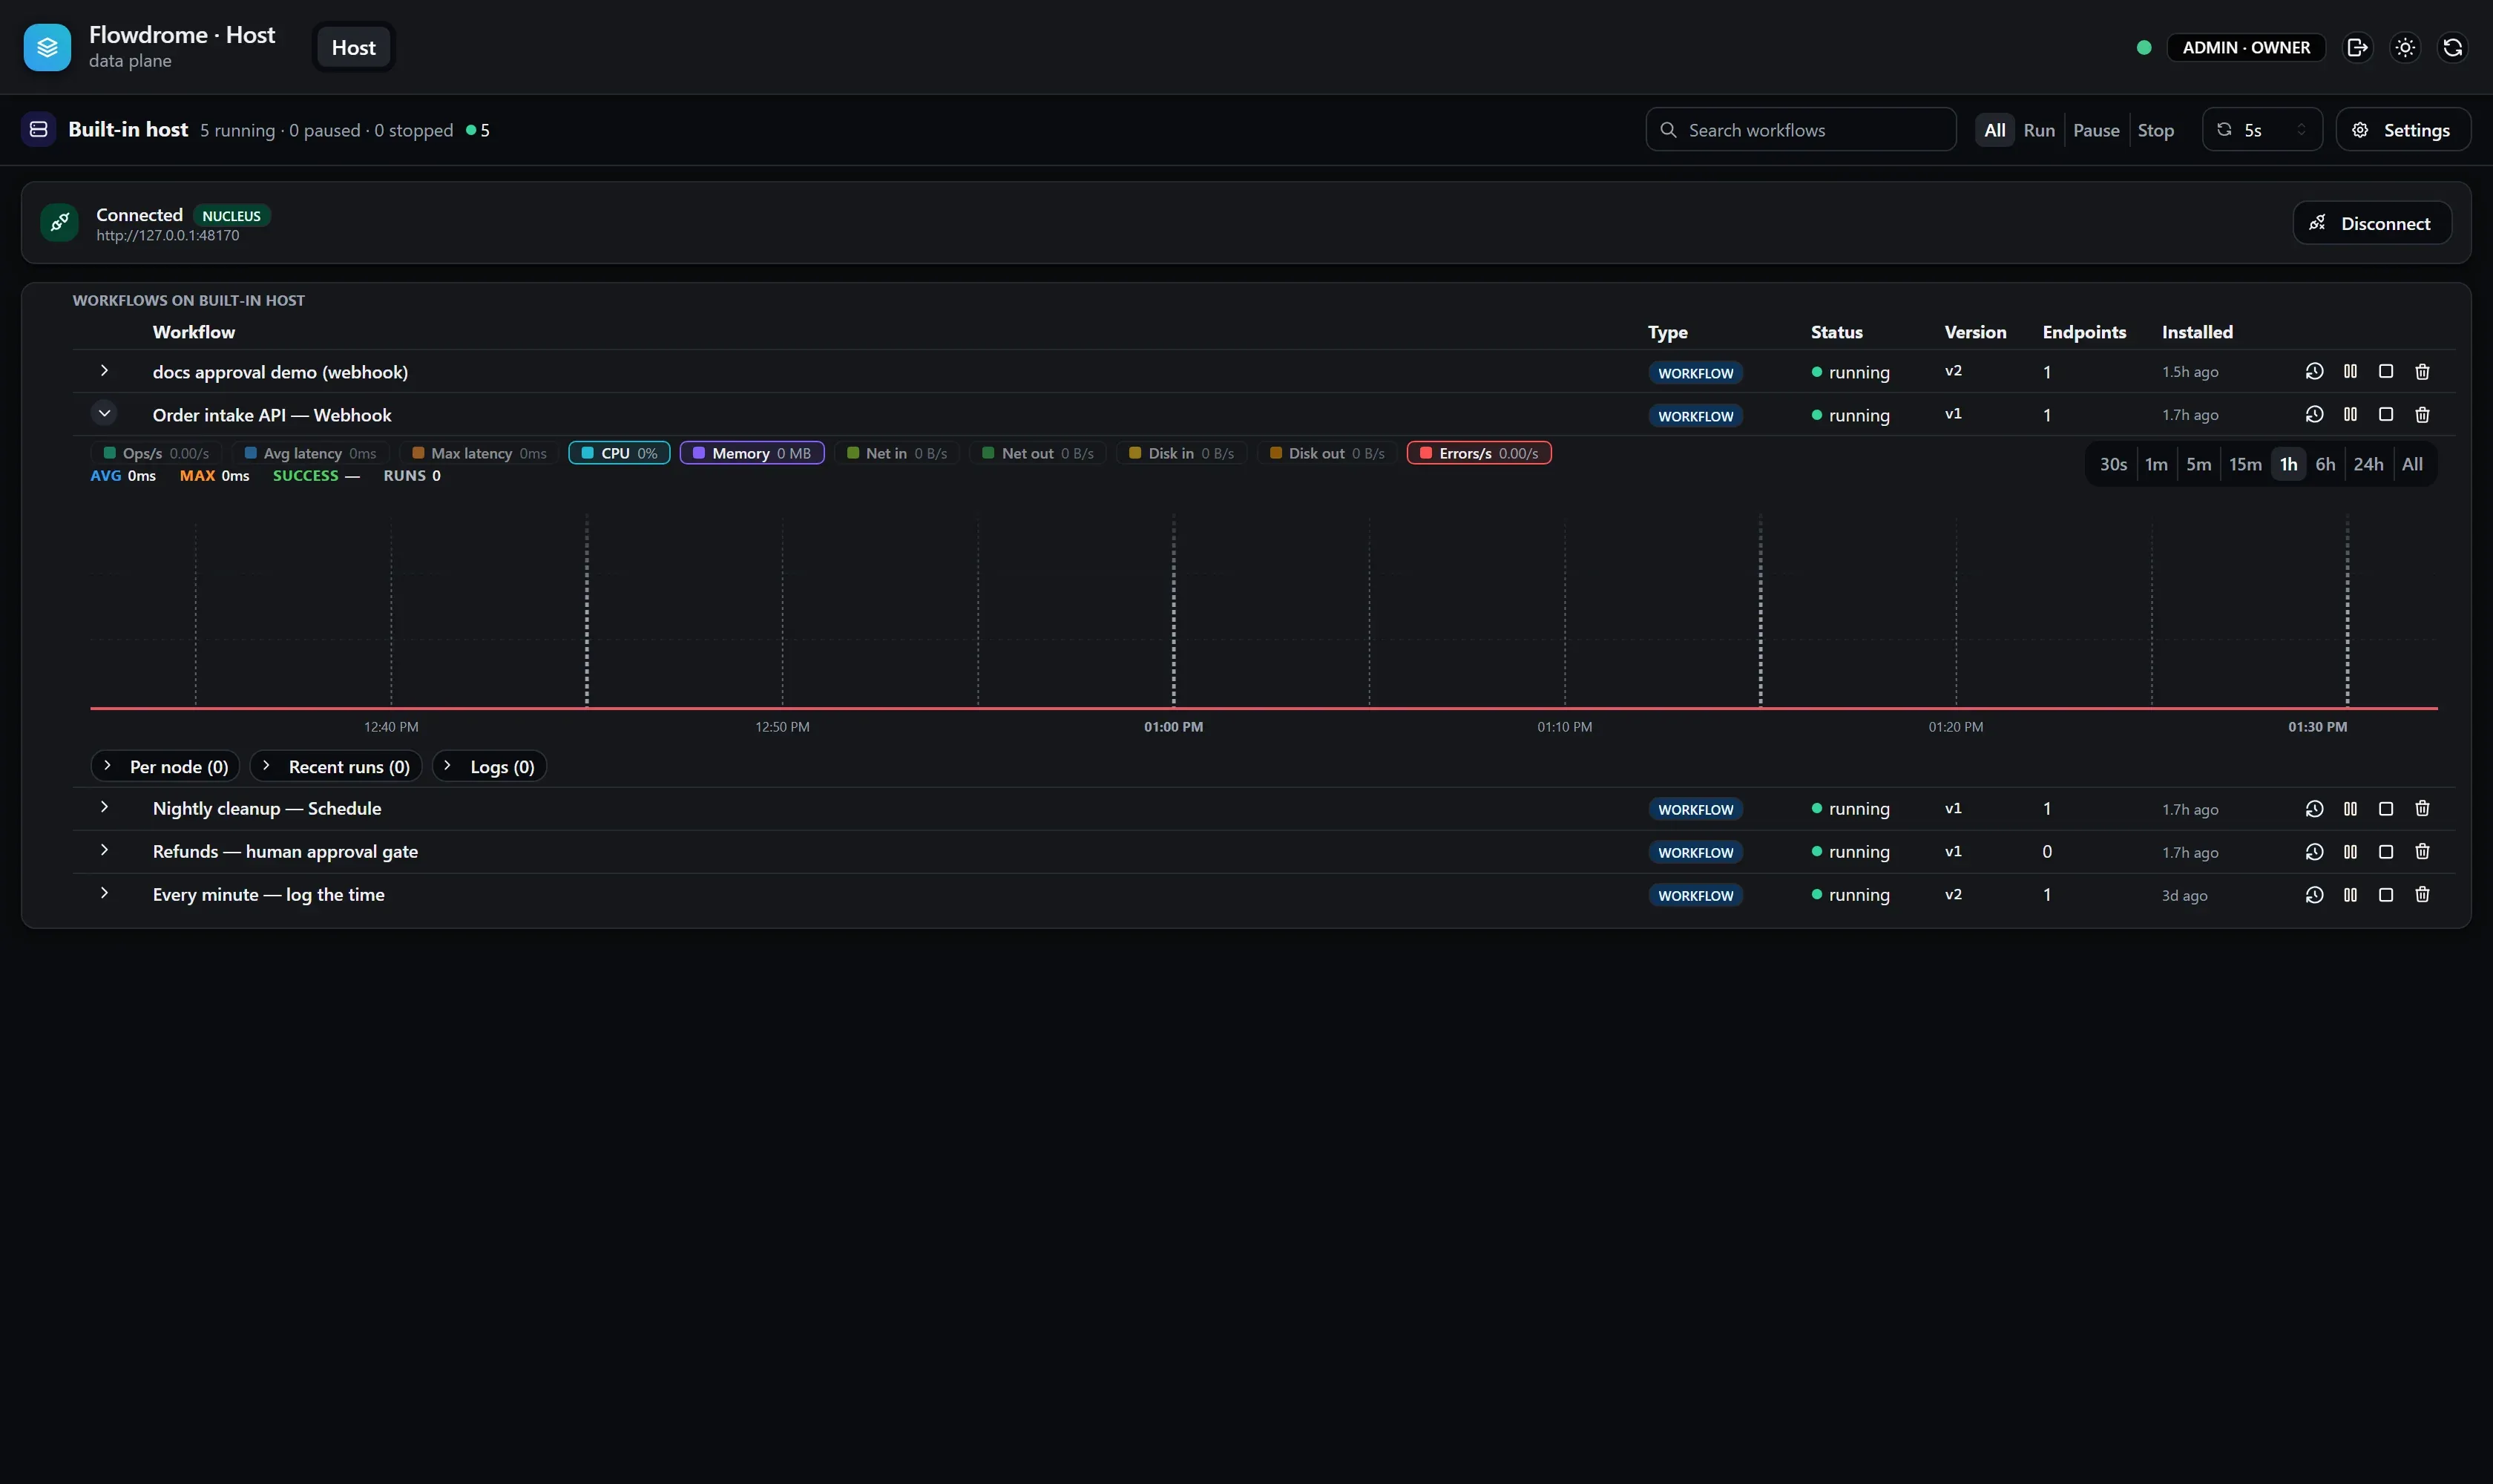The width and height of the screenshot is (2493, 1484).
Task: Set chart range to 6h
Action: point(2325,464)
